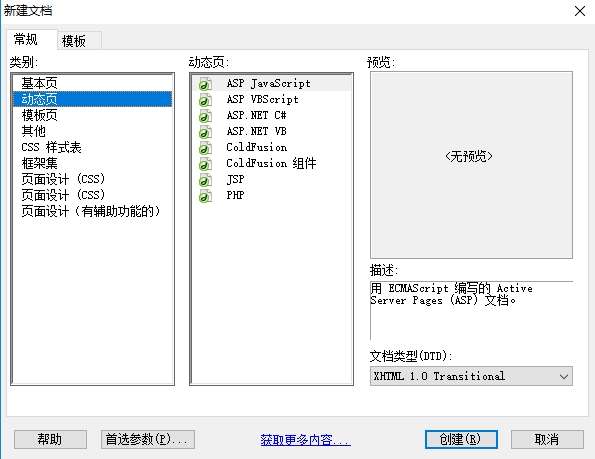This screenshot has width=595, height=459.
Task: Click the 帮助 button
Action: 50,439
